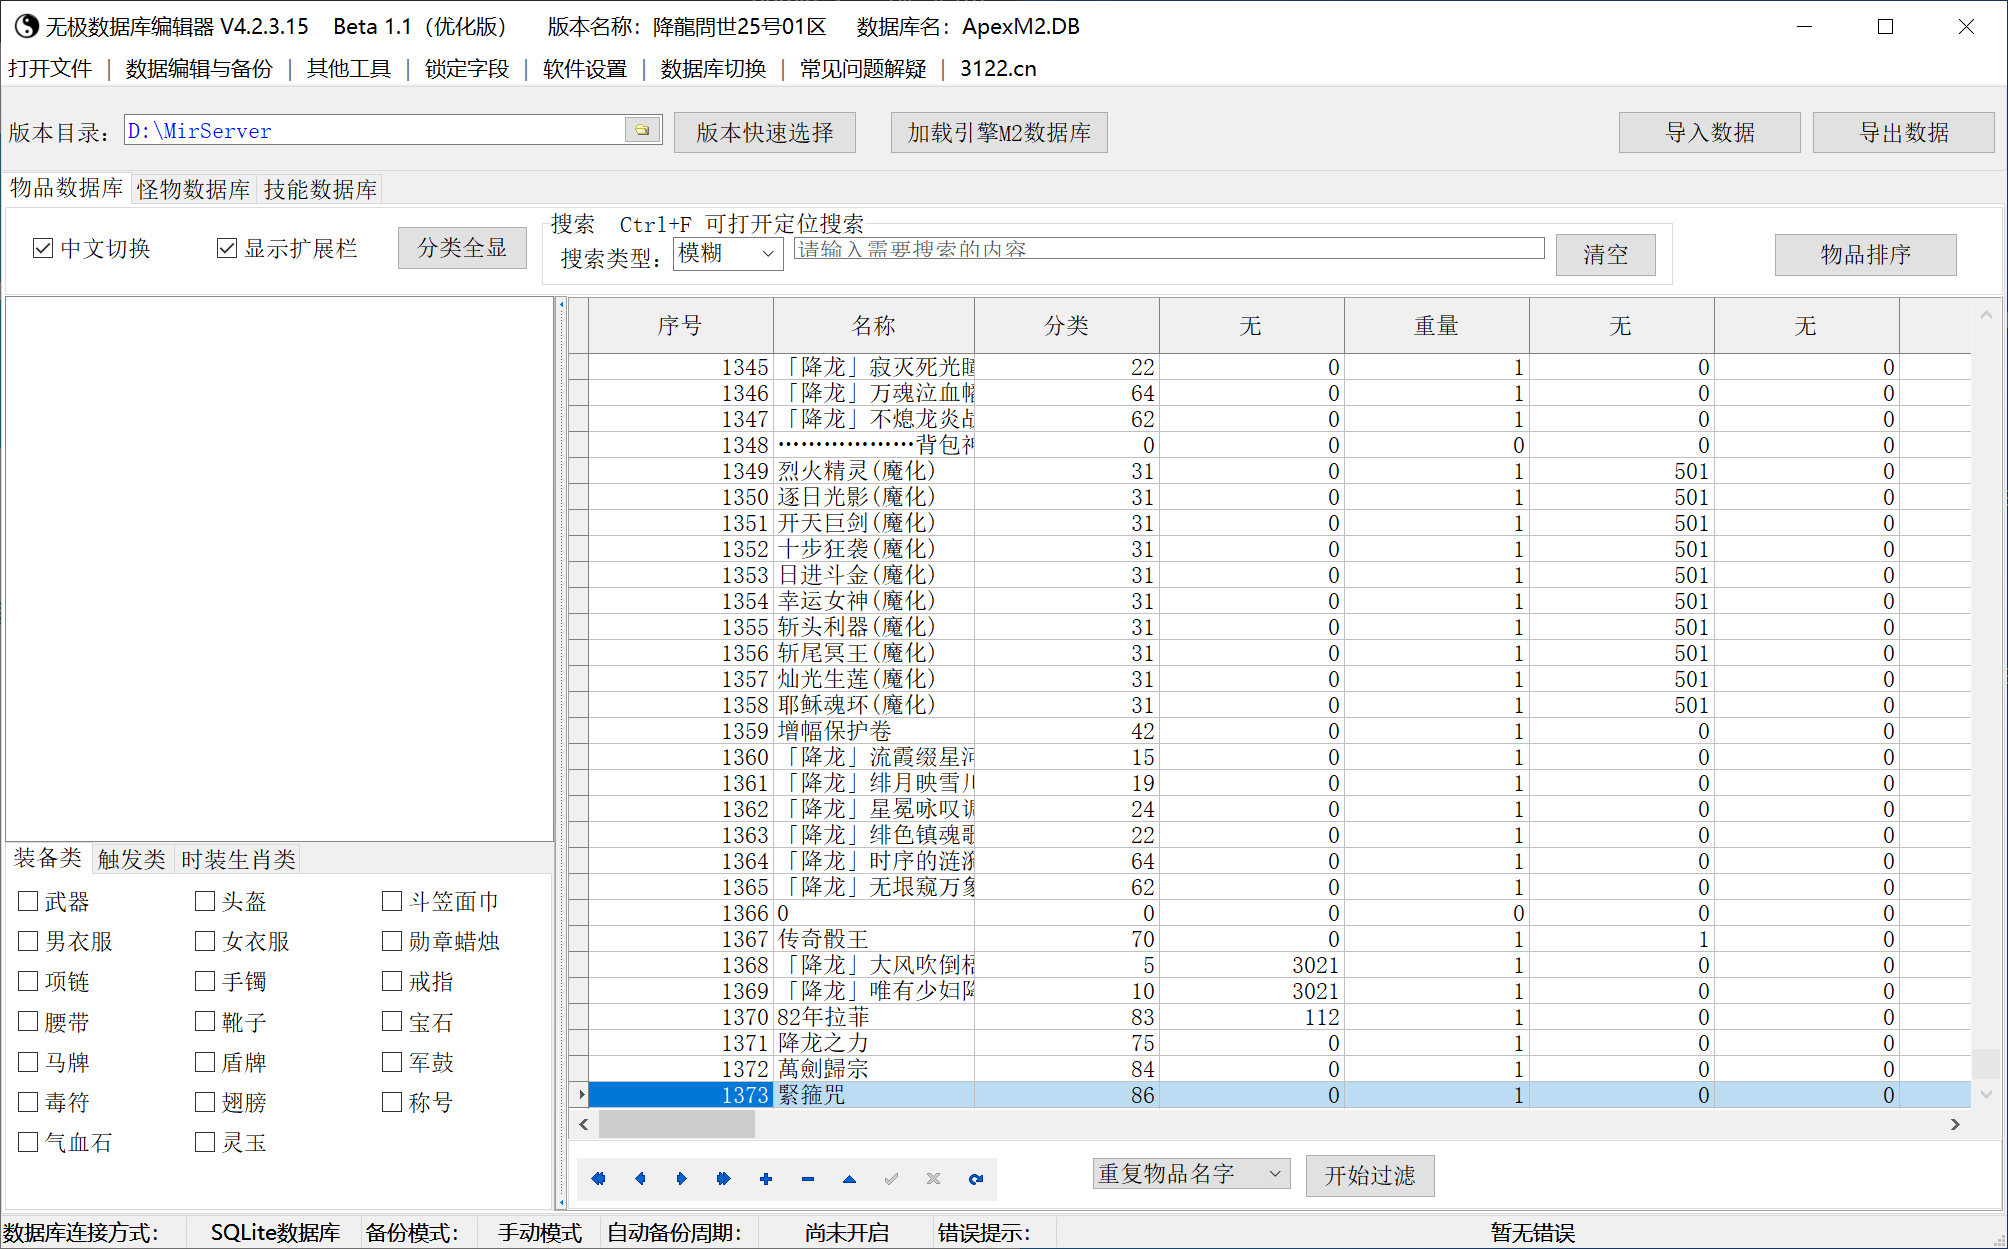Screen dimensions: 2008x1249
Task: Click the 物品排序 button
Action: pos(1866,254)
